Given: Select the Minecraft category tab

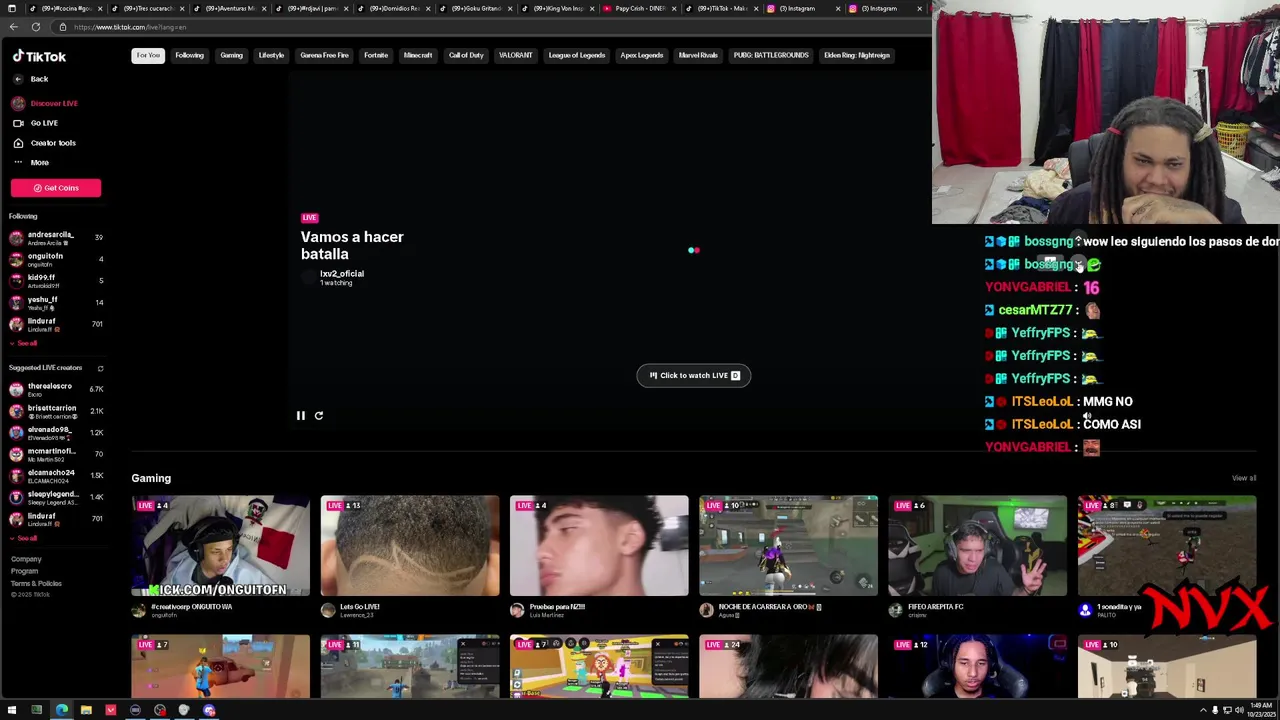Looking at the screenshot, I should click(x=418, y=55).
